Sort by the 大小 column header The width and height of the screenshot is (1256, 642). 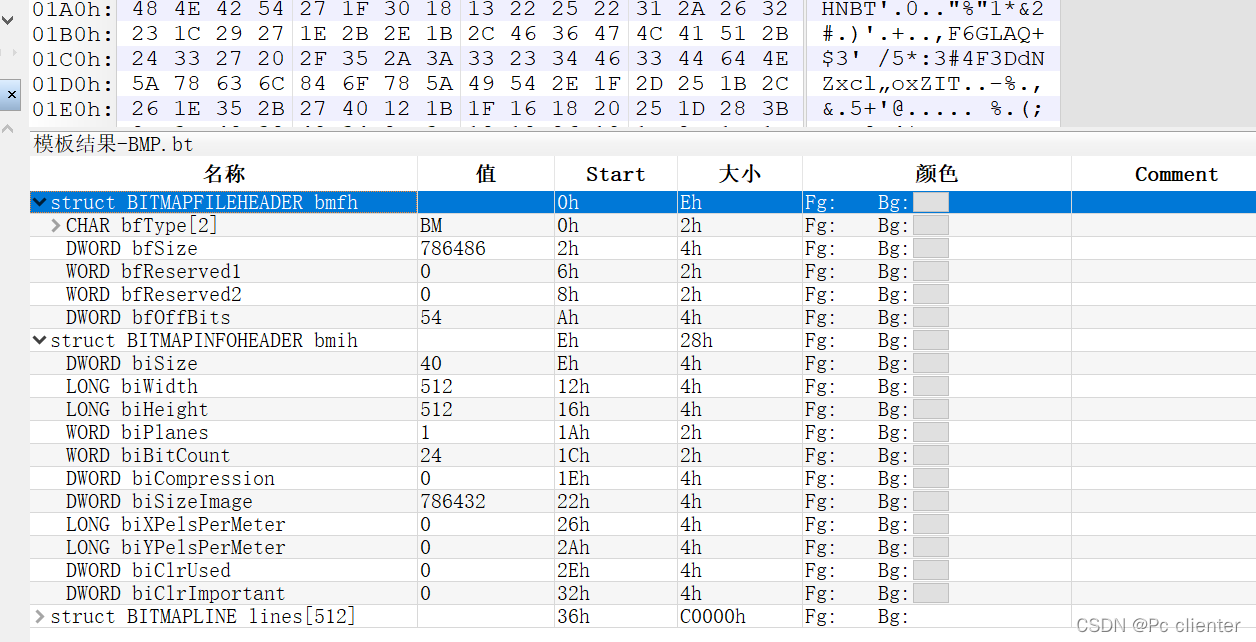[740, 174]
